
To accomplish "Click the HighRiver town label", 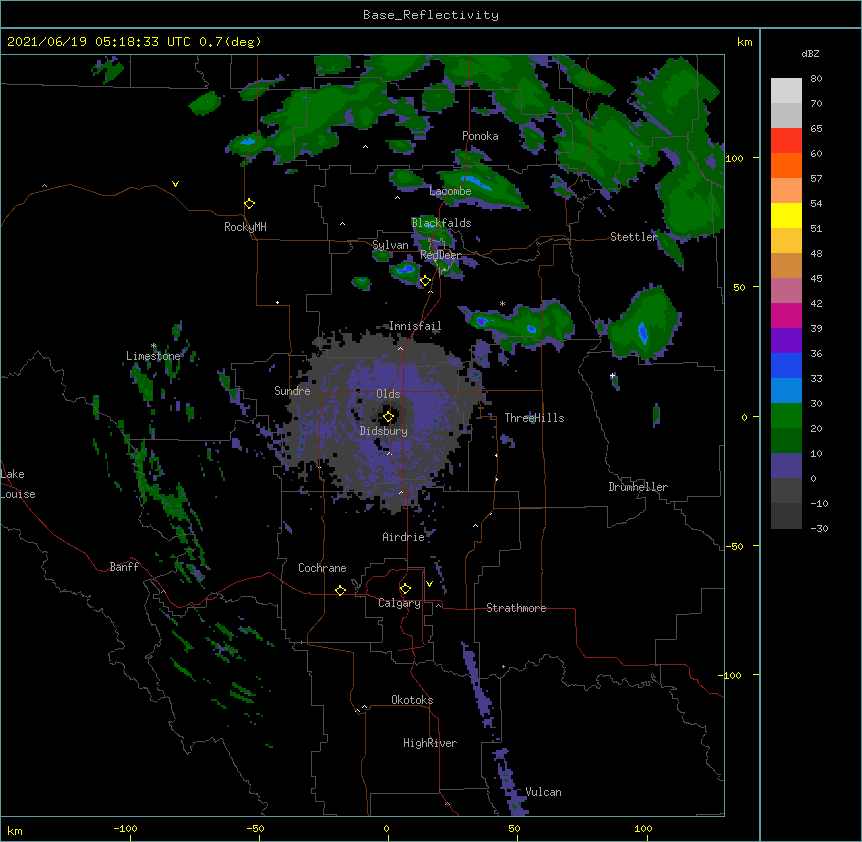I will pyautogui.click(x=430, y=743).
